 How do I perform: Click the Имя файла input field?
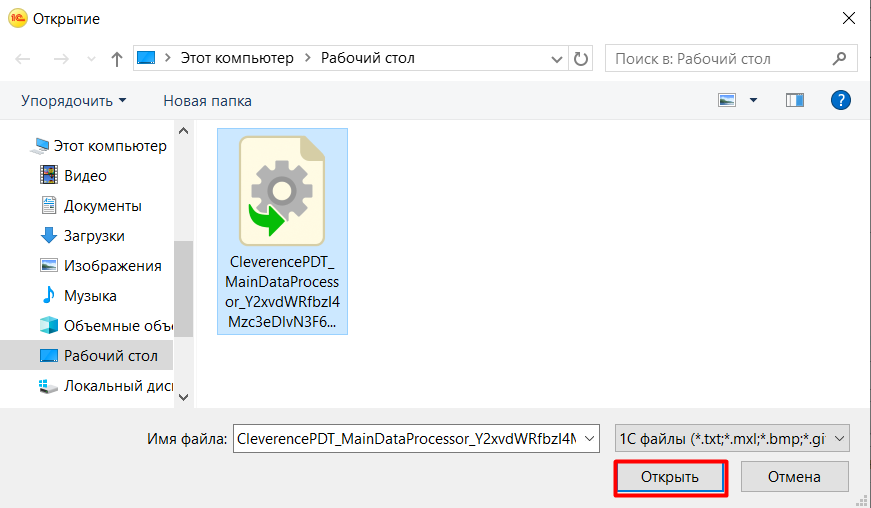(407, 439)
